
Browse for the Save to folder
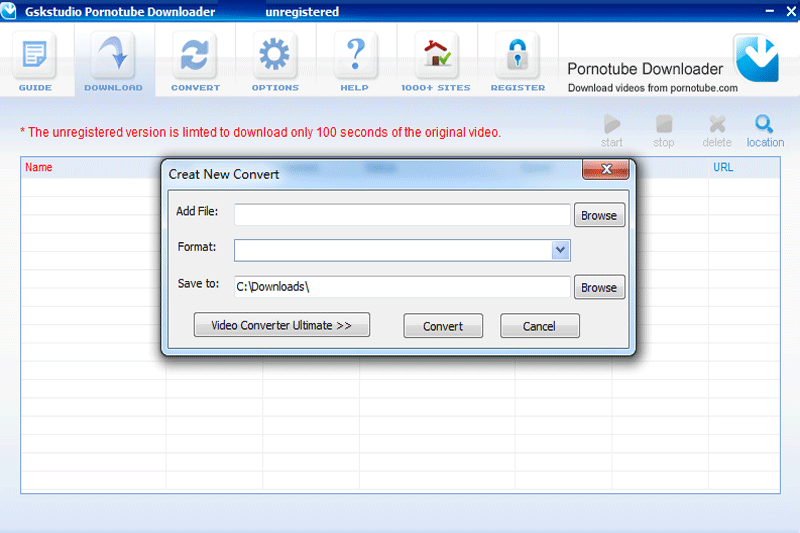click(599, 287)
